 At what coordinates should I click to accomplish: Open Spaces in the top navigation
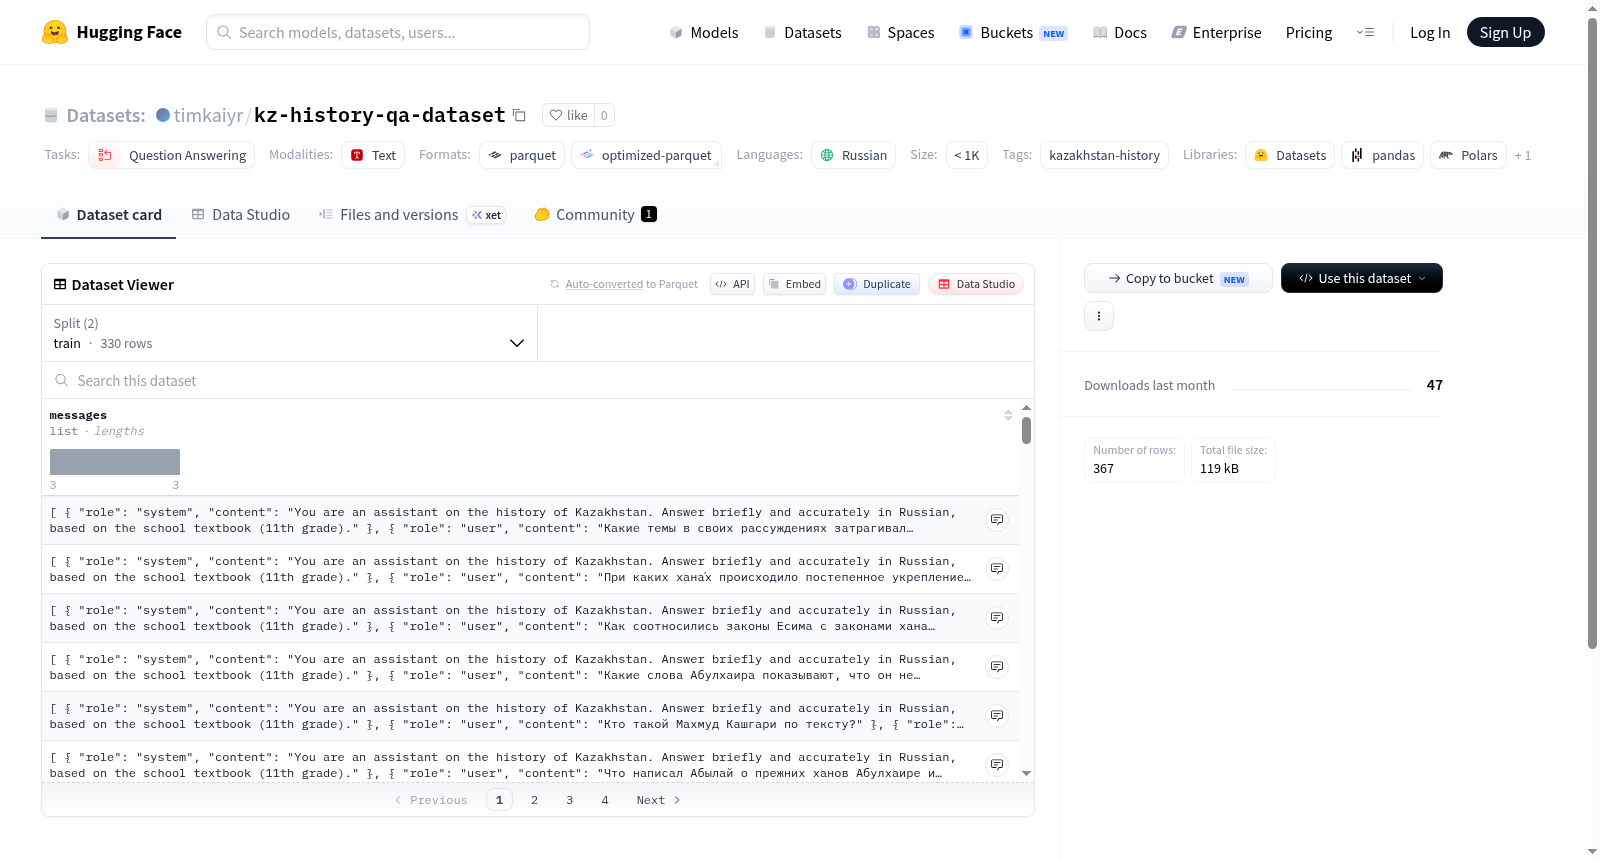tap(901, 32)
